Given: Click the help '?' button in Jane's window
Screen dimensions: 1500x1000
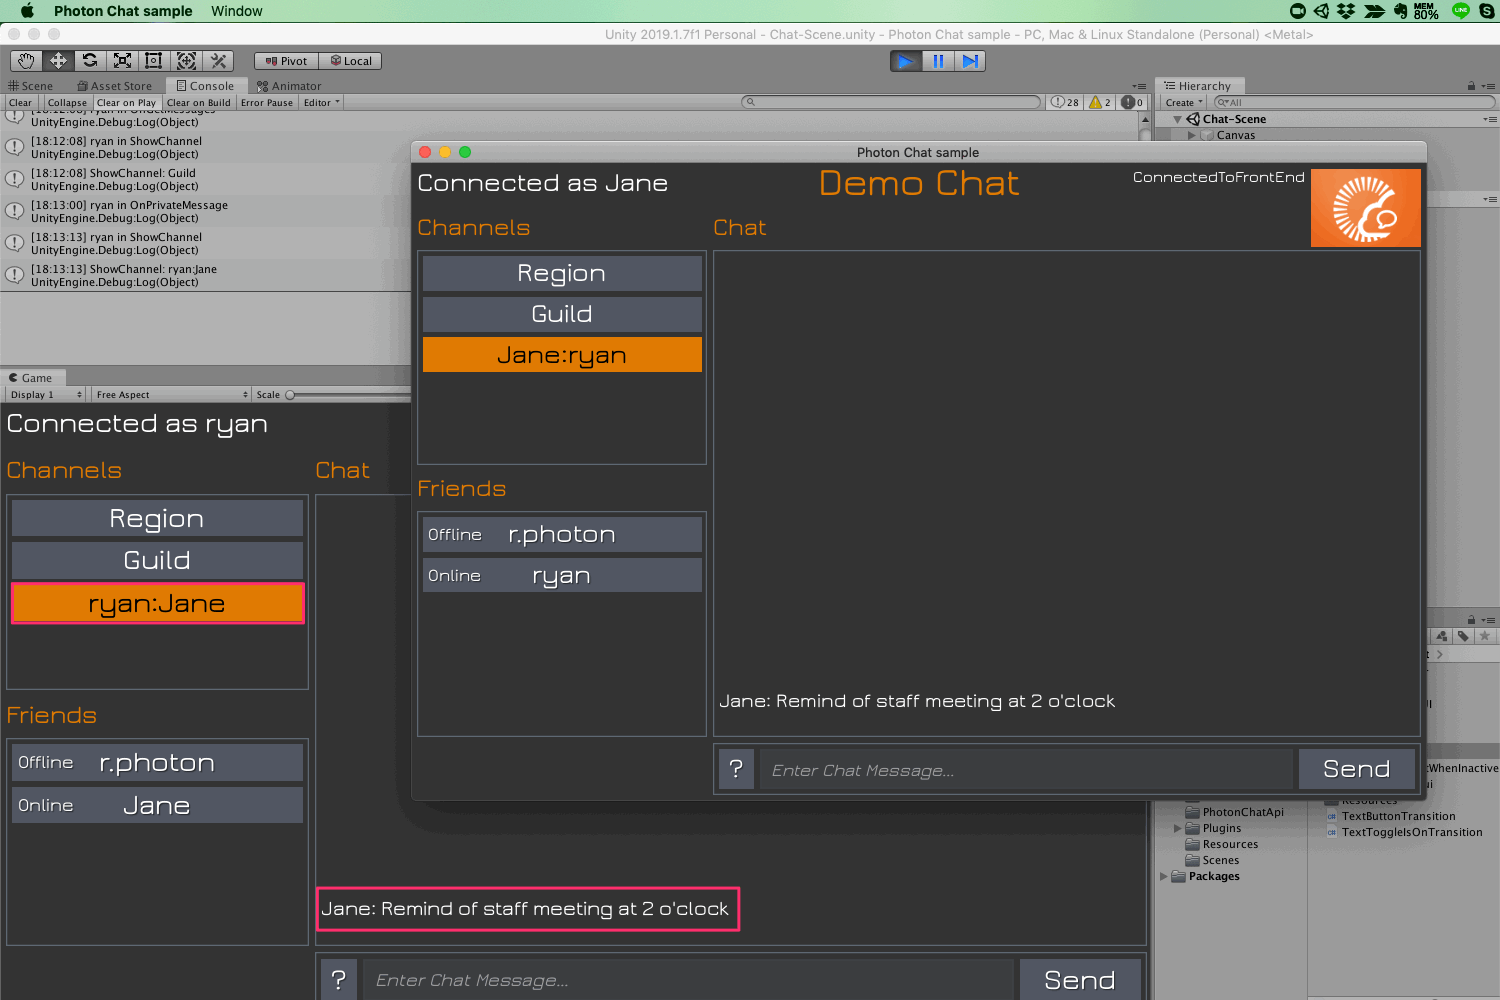Looking at the screenshot, I should coord(736,769).
